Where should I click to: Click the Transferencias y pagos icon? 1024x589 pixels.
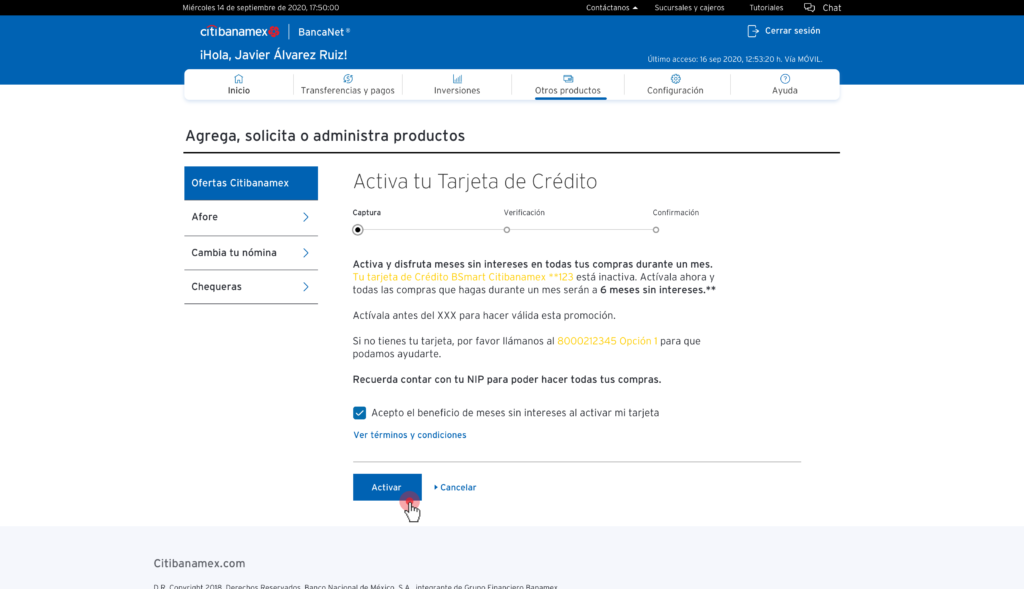coord(348,78)
